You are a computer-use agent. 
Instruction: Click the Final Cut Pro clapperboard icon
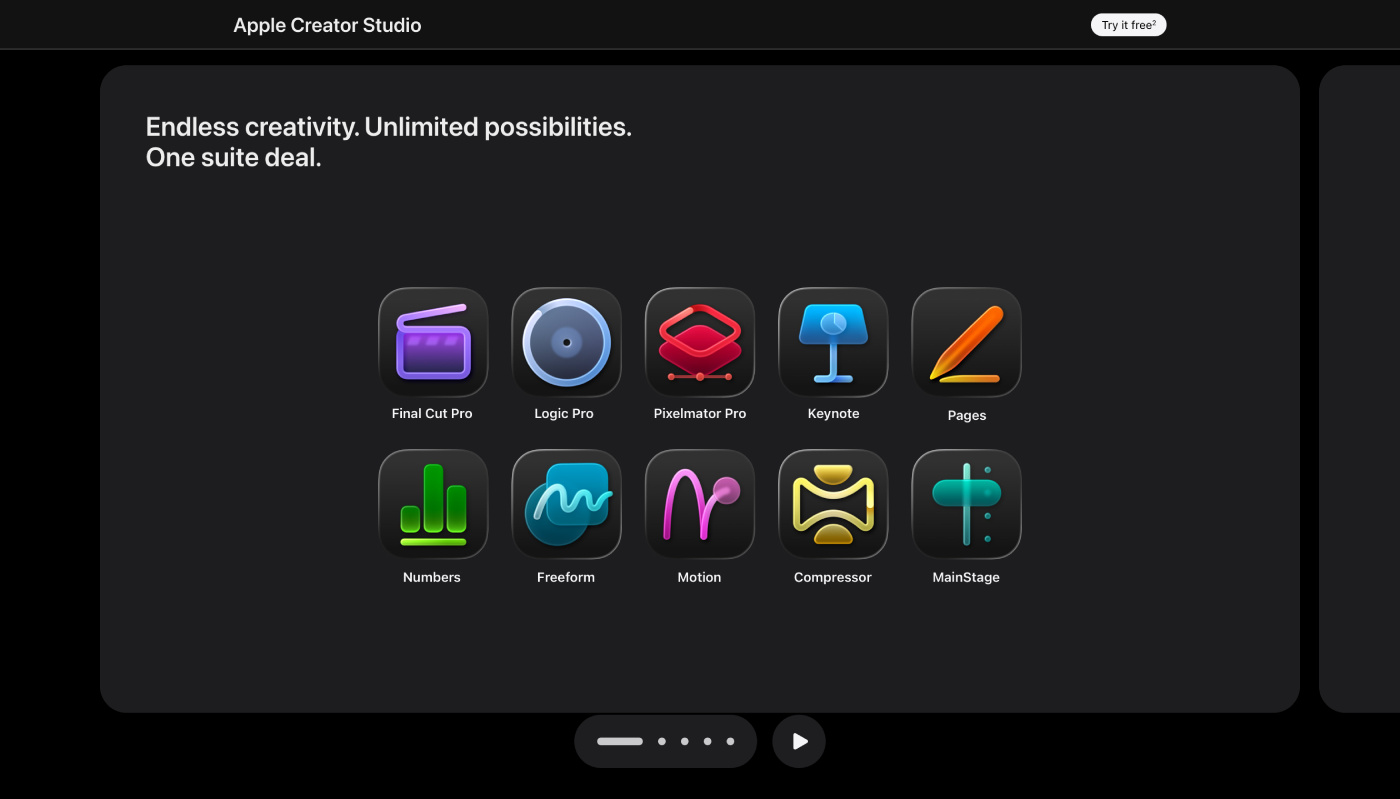[x=433, y=343]
